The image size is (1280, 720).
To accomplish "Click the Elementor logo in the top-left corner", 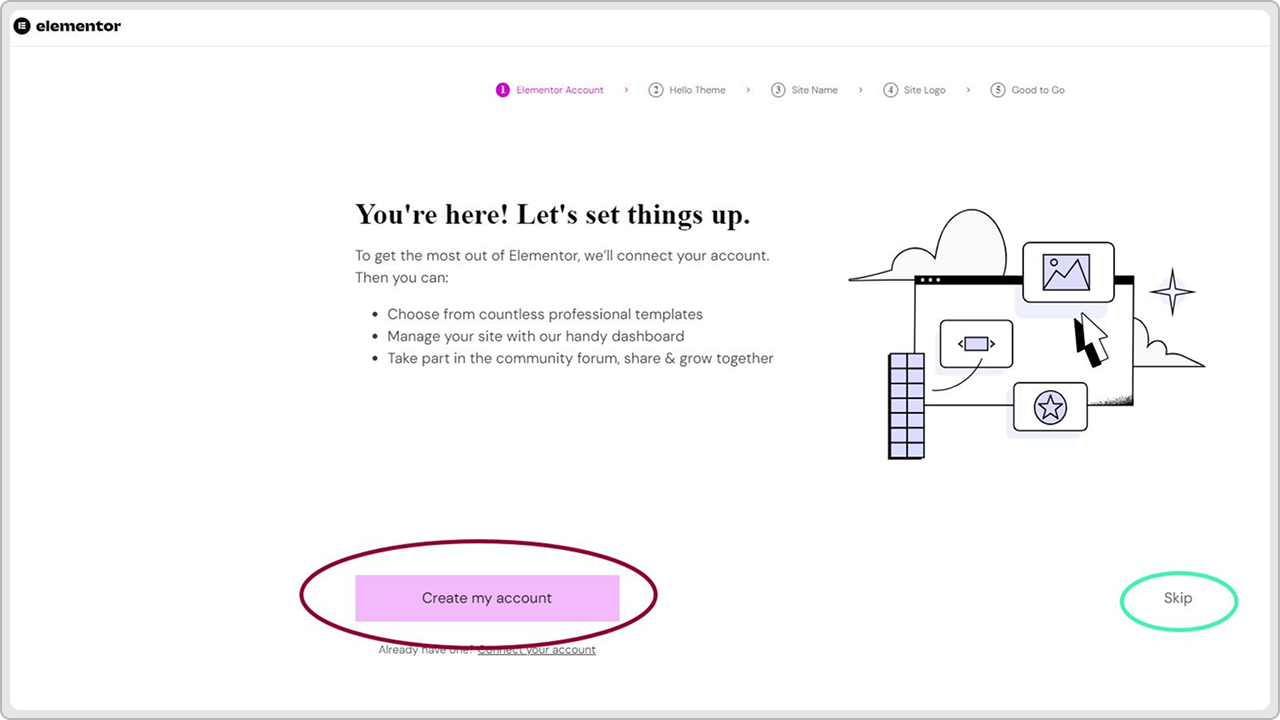I will [x=66, y=25].
